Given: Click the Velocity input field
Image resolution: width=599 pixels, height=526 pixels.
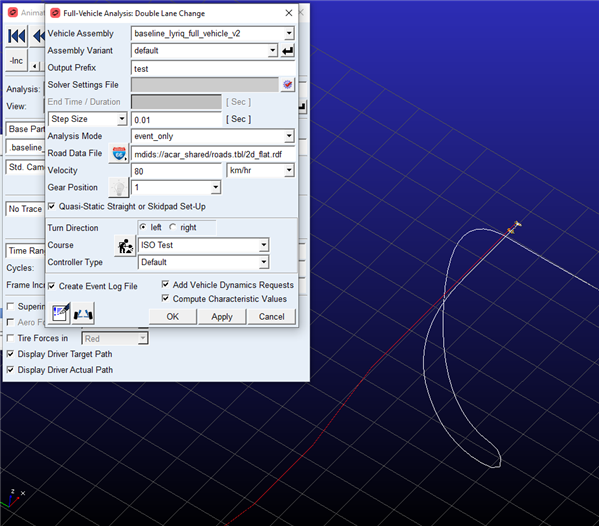Looking at the screenshot, I should (176, 171).
